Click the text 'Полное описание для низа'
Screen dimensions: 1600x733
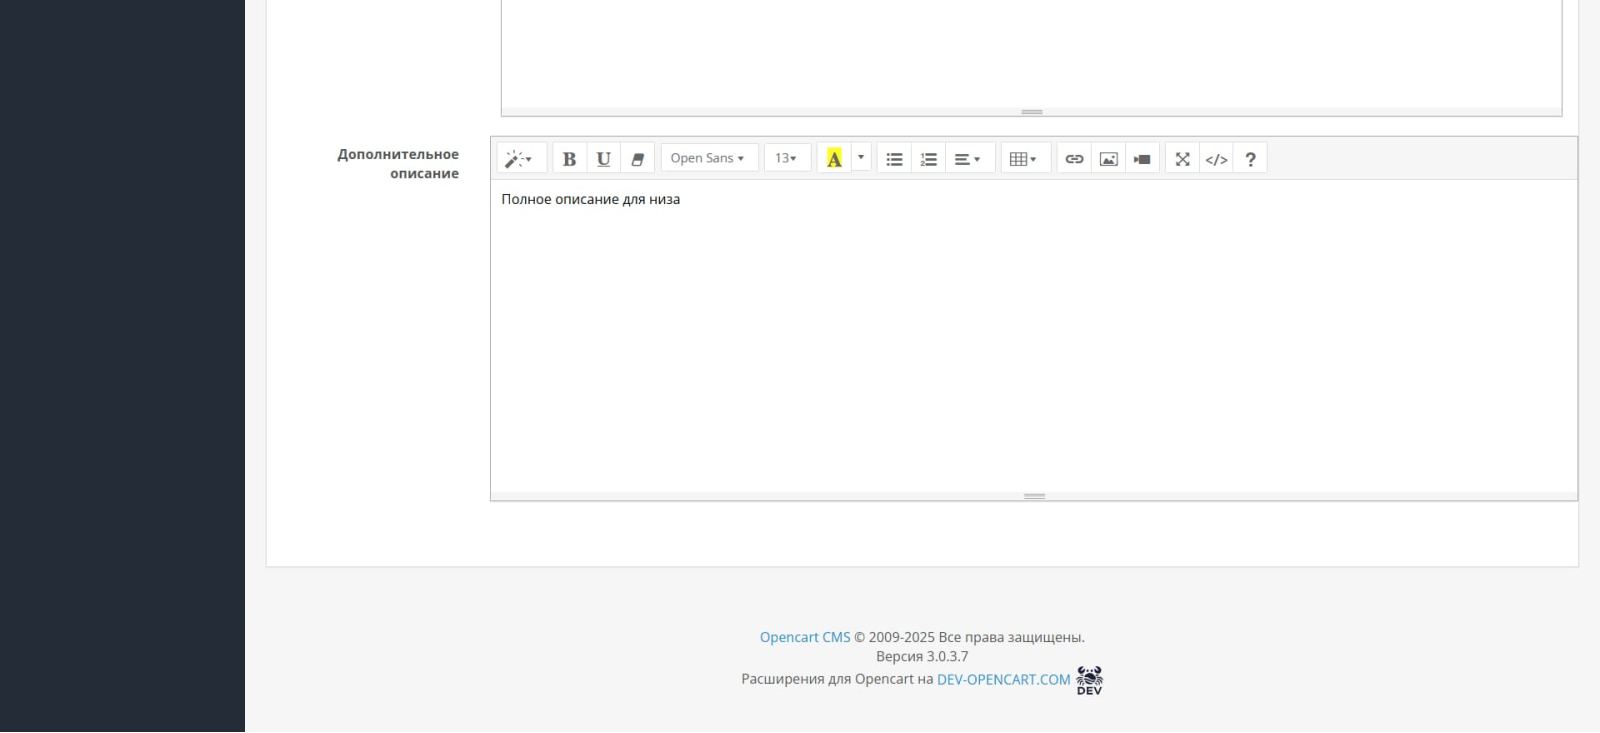pyautogui.click(x=591, y=199)
